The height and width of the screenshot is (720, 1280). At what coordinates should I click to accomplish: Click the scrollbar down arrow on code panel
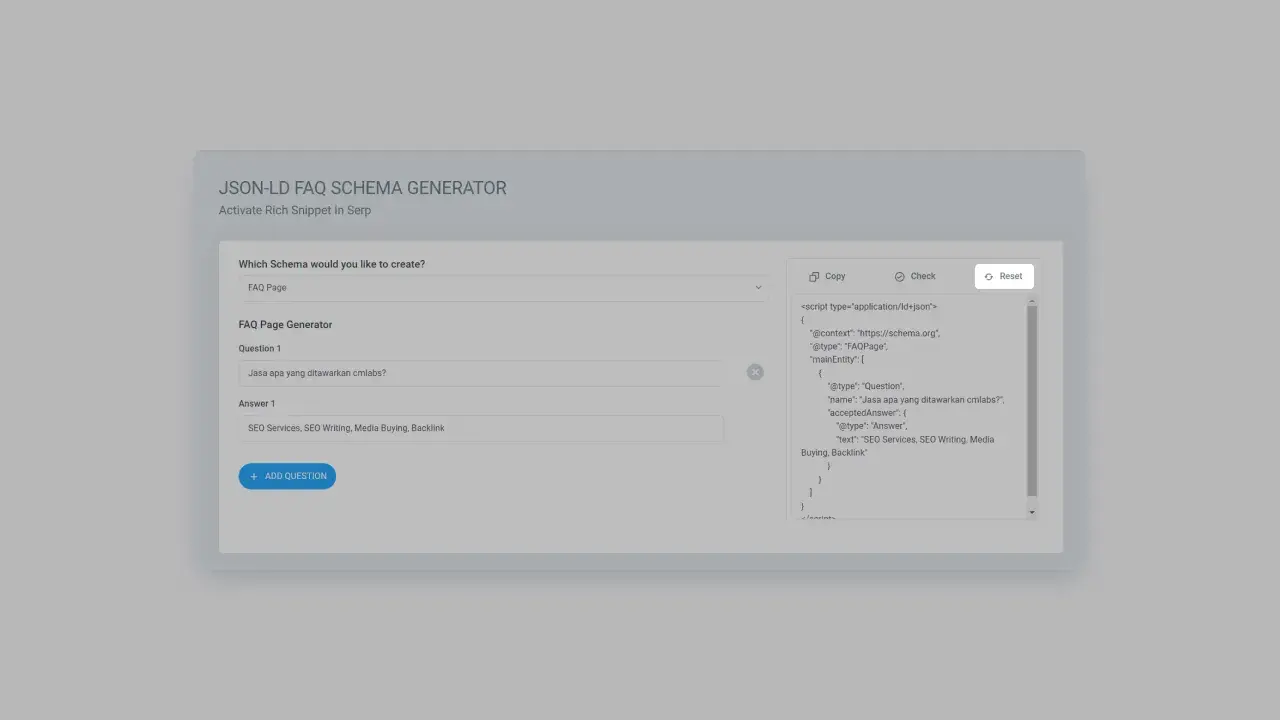[x=1031, y=513]
